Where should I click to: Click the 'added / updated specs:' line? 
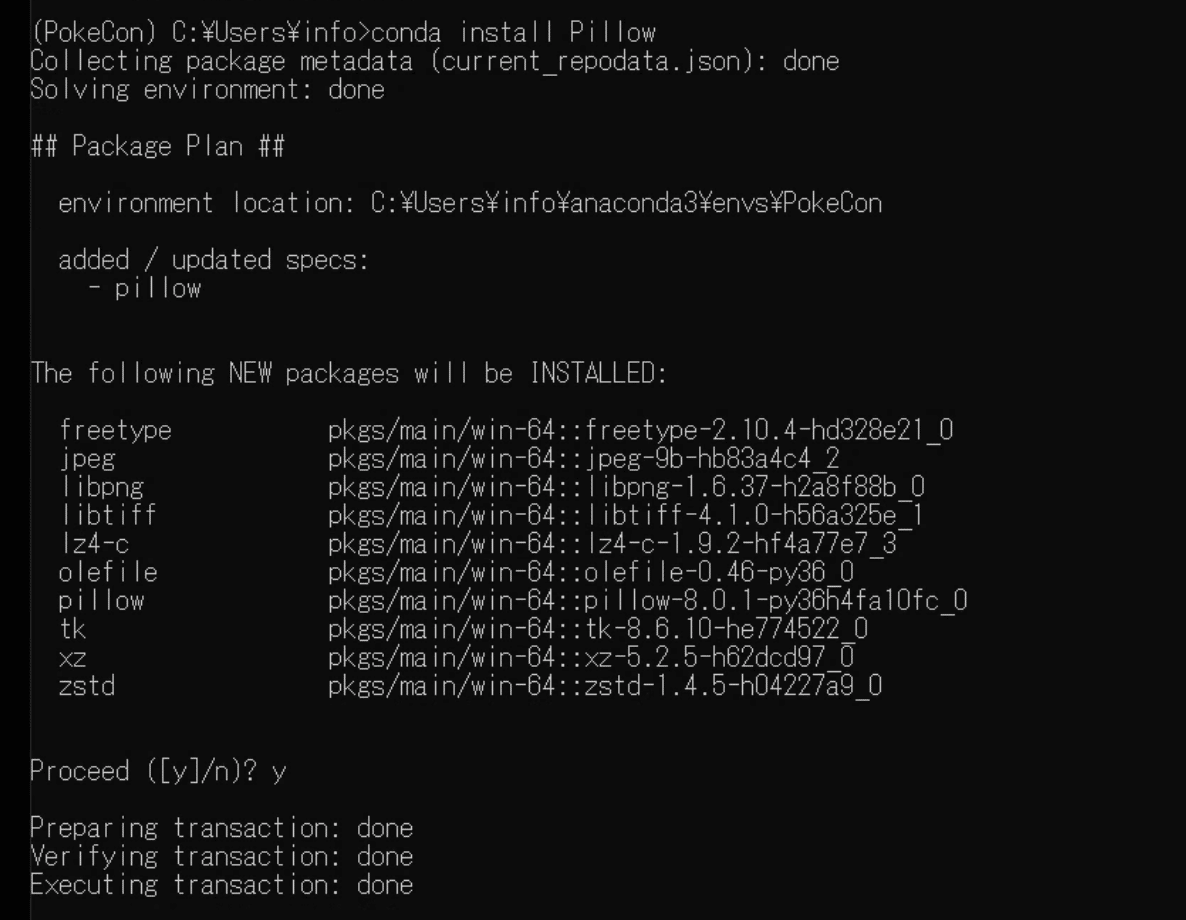(x=214, y=261)
